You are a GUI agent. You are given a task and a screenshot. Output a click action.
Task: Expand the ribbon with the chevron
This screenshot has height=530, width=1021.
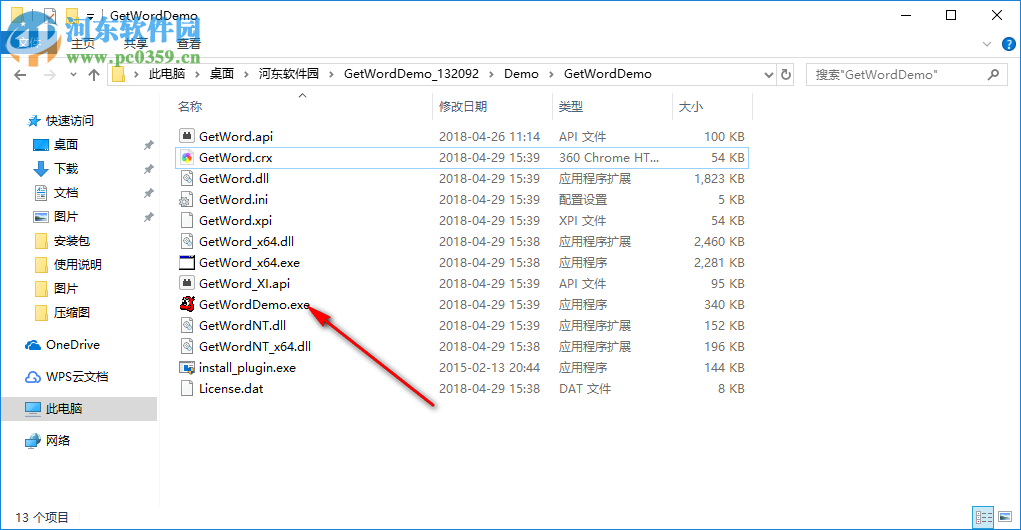click(987, 44)
